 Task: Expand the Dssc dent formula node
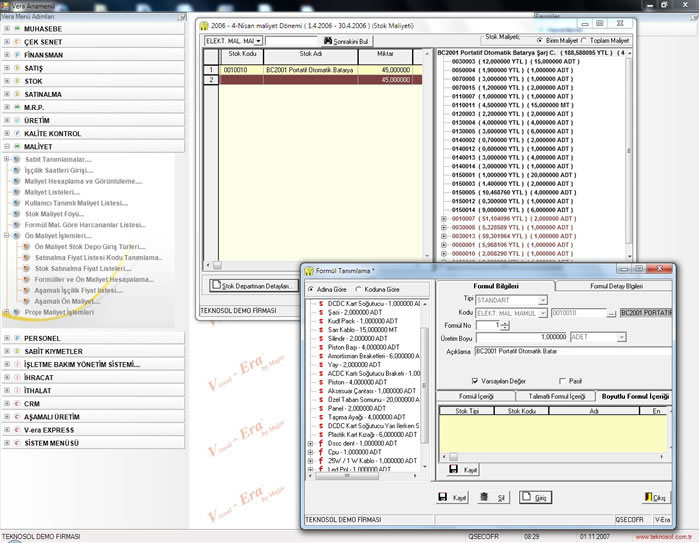[x=310, y=444]
